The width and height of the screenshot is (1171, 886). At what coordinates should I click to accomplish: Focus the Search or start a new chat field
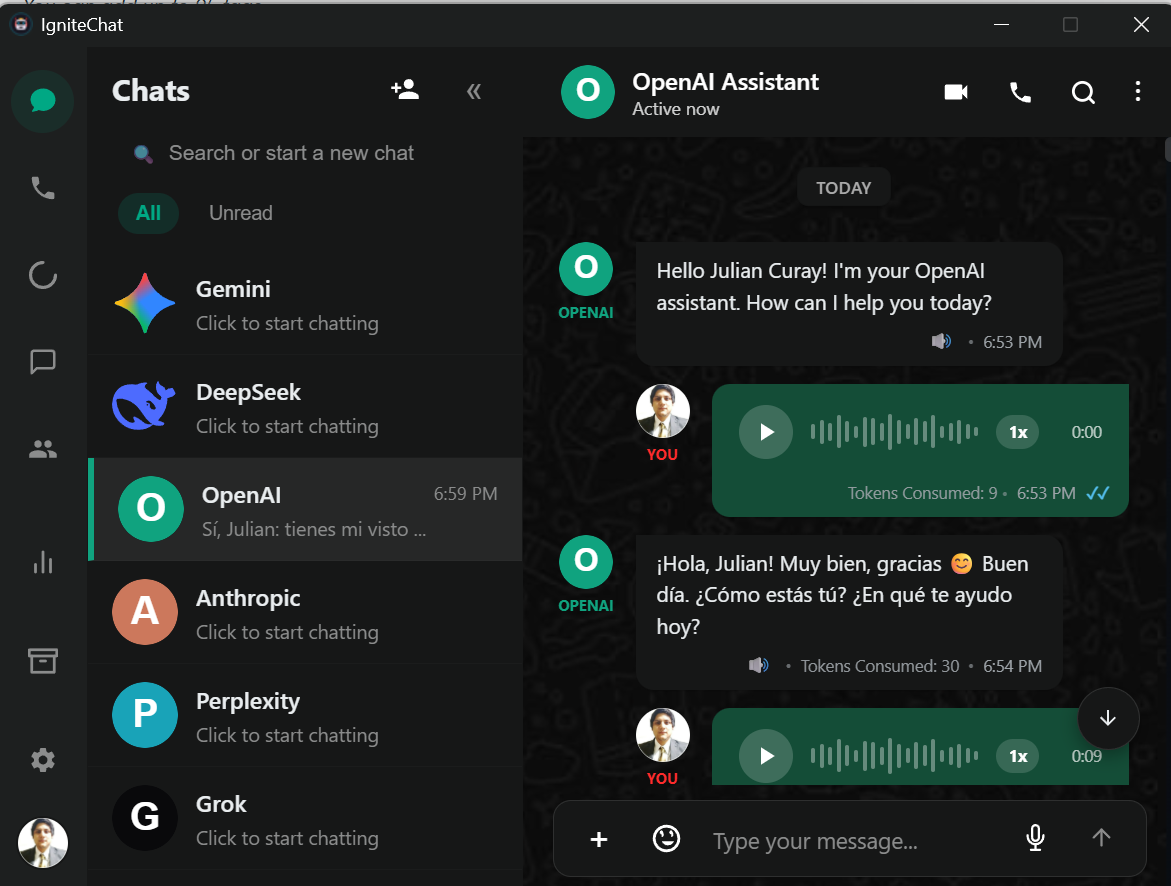[x=306, y=153]
